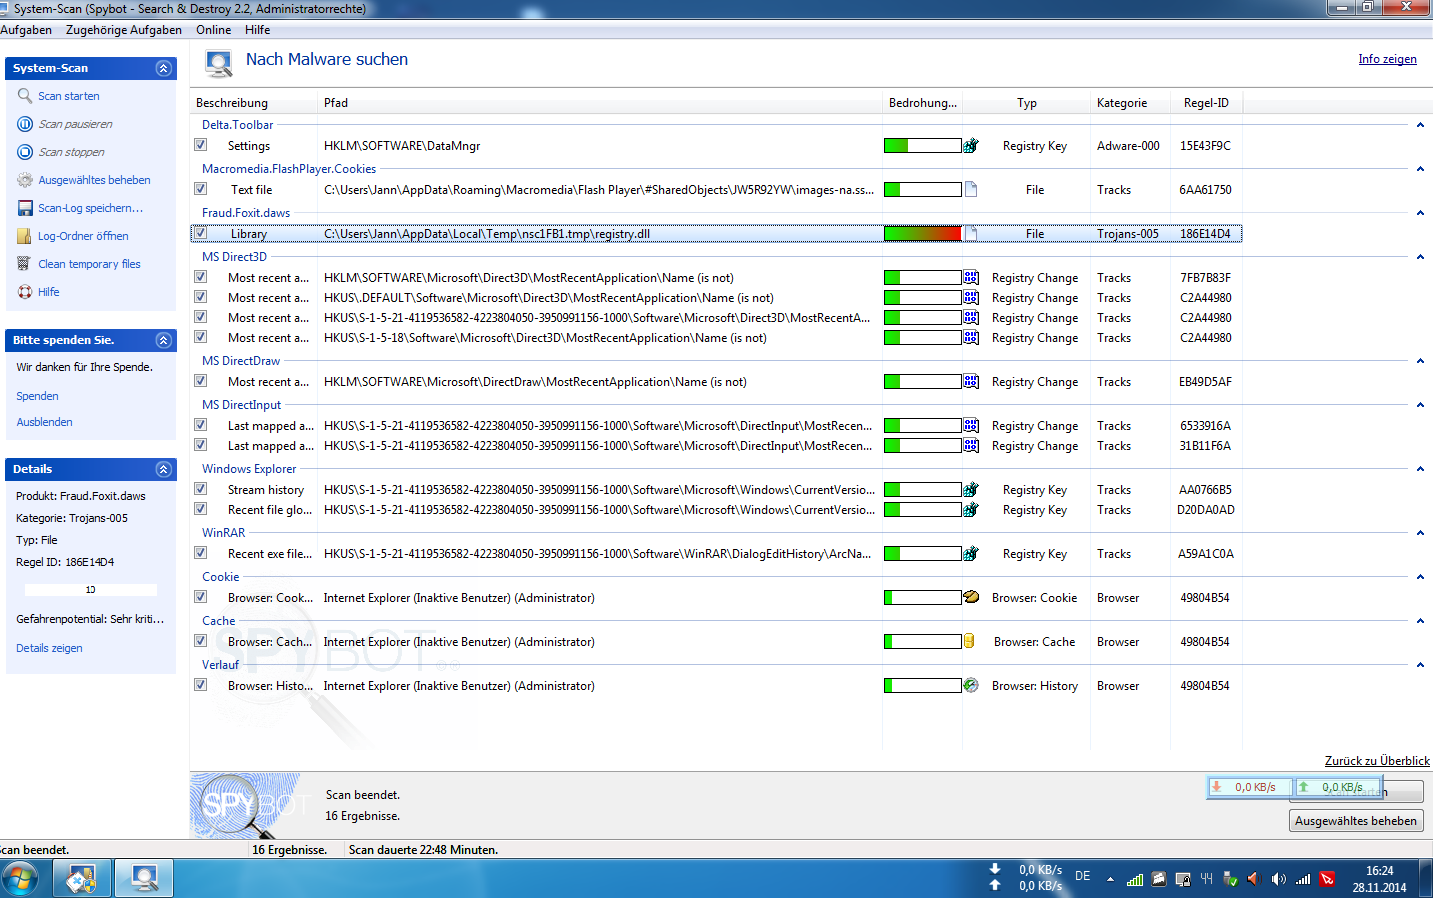Collapse the Details sidebar panel

164,469
